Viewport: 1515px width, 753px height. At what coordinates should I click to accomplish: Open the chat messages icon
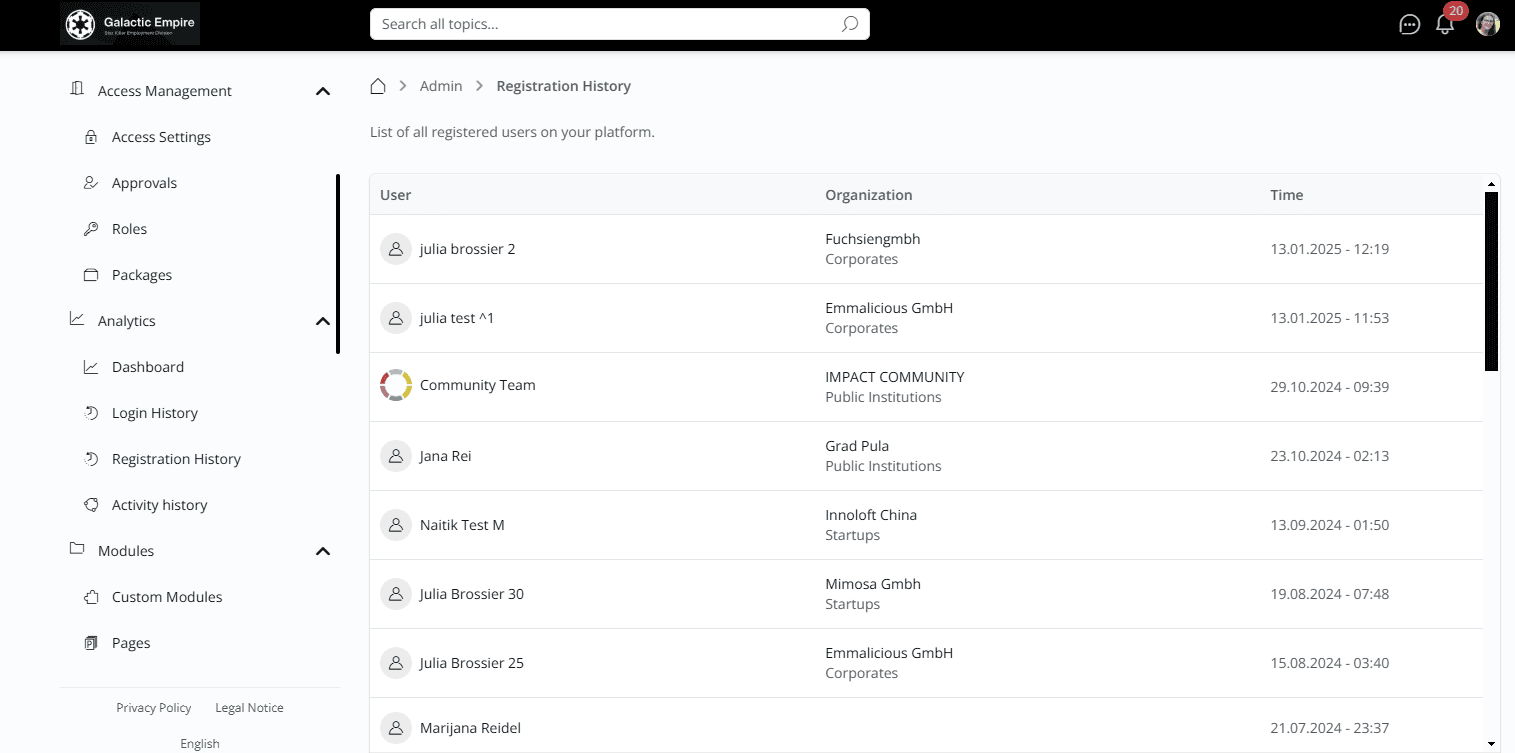pyautogui.click(x=1409, y=25)
